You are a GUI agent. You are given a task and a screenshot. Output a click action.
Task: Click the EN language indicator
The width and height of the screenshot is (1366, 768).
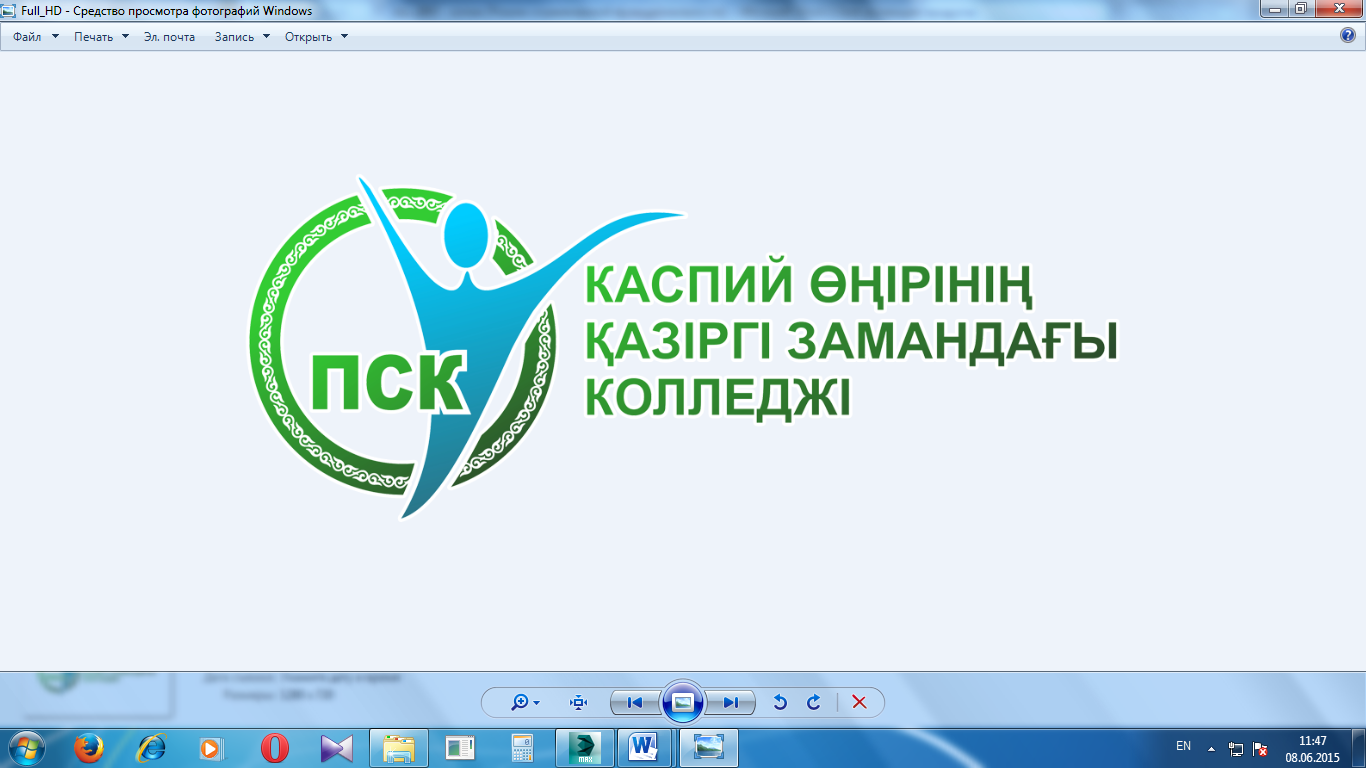pos(1184,747)
